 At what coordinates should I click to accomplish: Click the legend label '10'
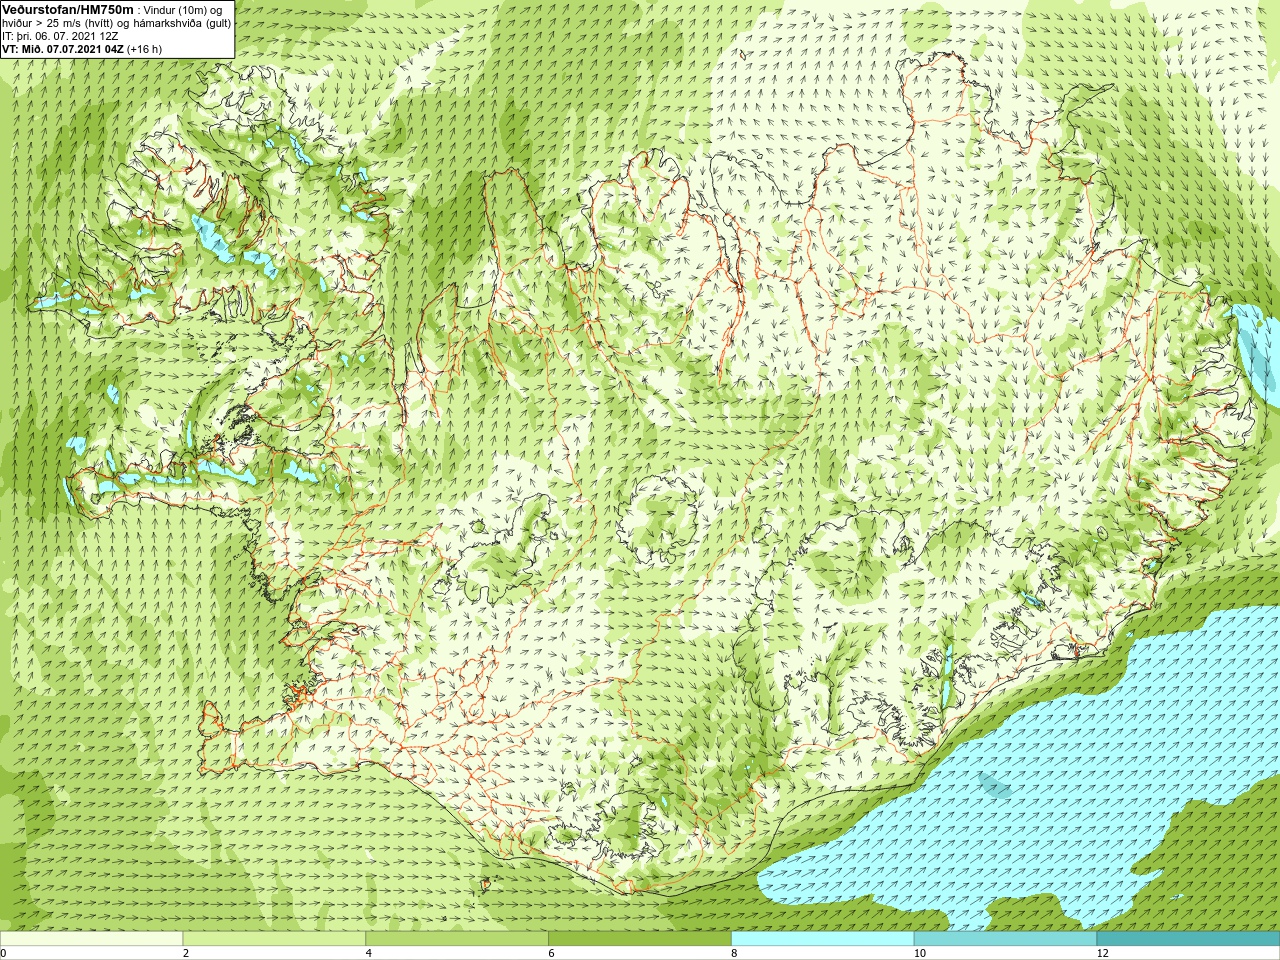pyautogui.click(x=919, y=953)
